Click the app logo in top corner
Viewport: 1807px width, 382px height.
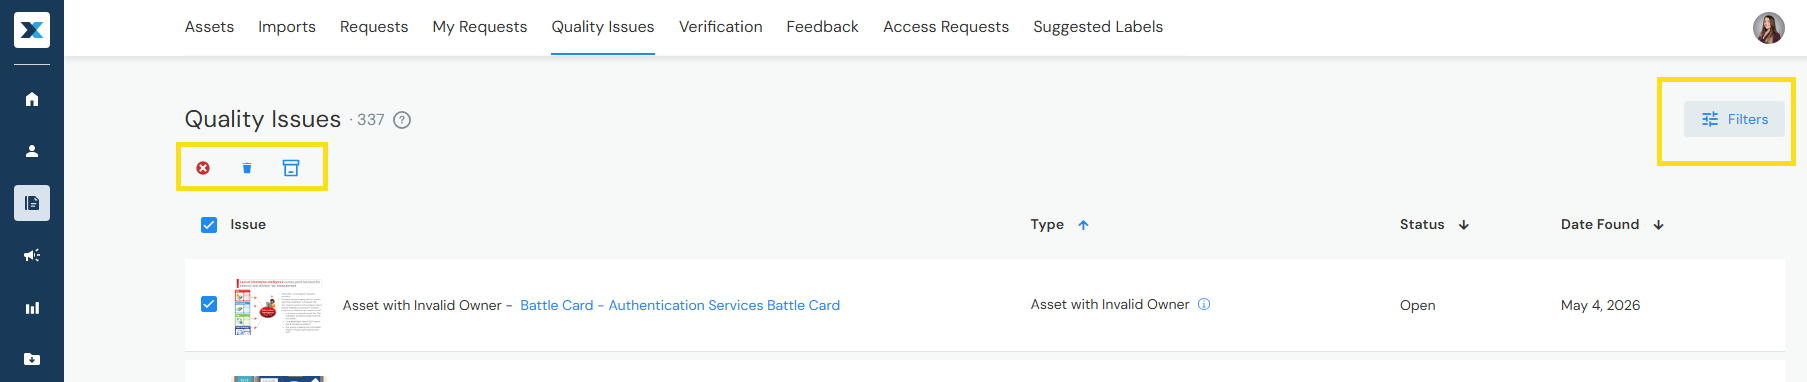32,30
